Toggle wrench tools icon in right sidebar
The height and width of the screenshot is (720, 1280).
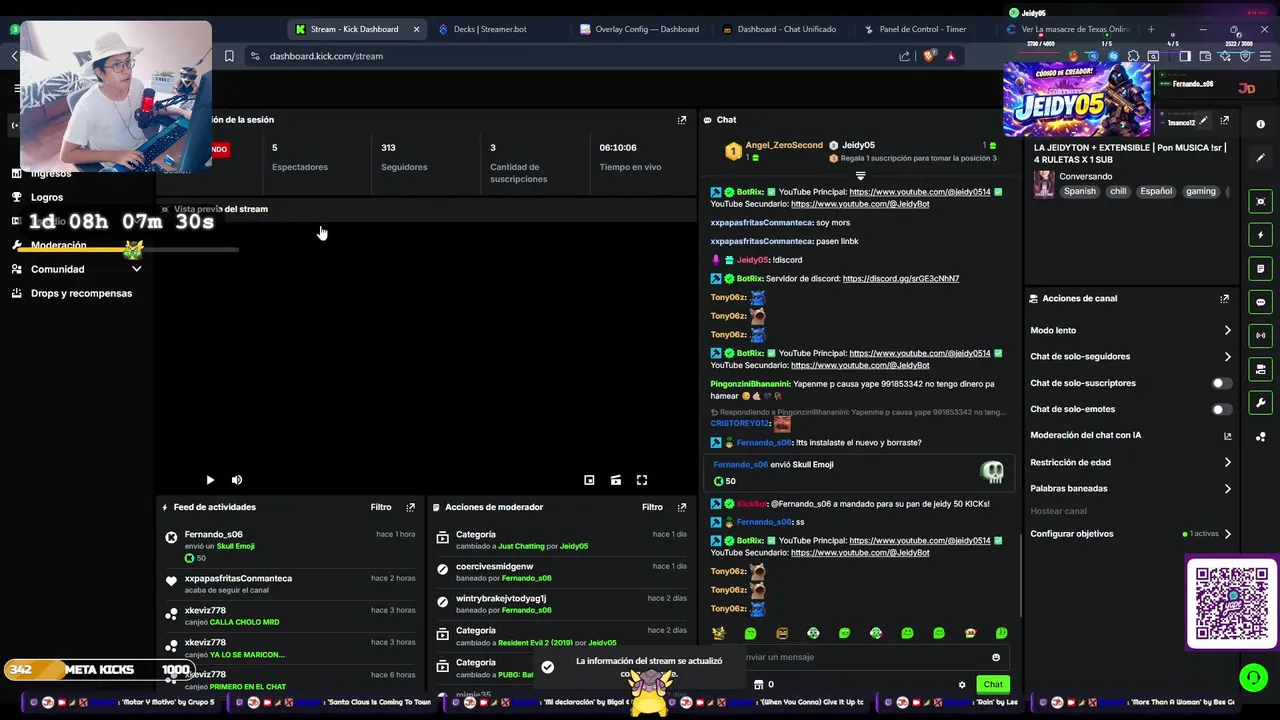[1260, 403]
